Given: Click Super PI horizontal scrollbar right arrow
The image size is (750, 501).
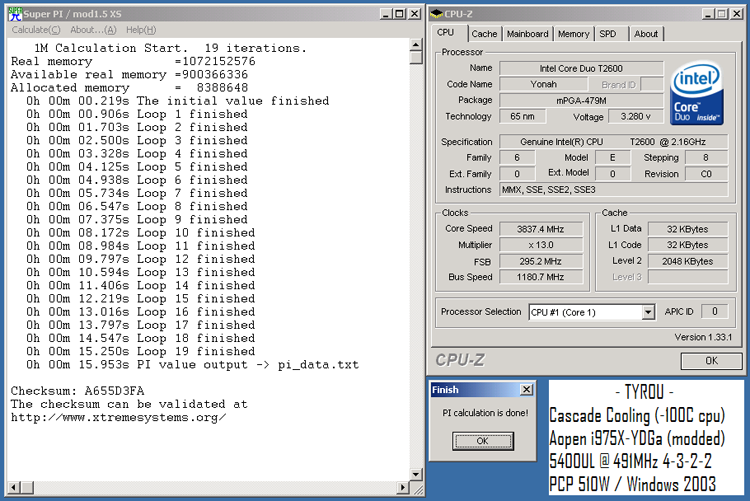Looking at the screenshot, I should point(403,488).
